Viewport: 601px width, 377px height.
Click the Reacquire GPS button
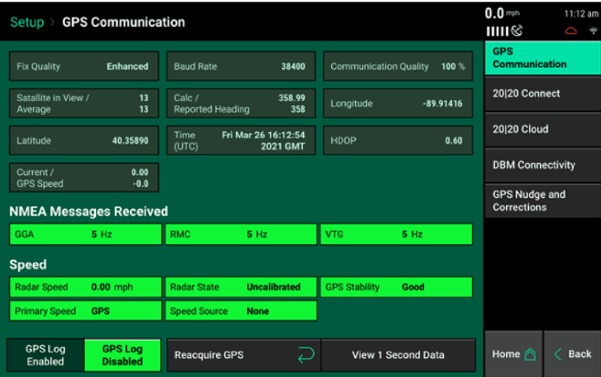pos(244,355)
